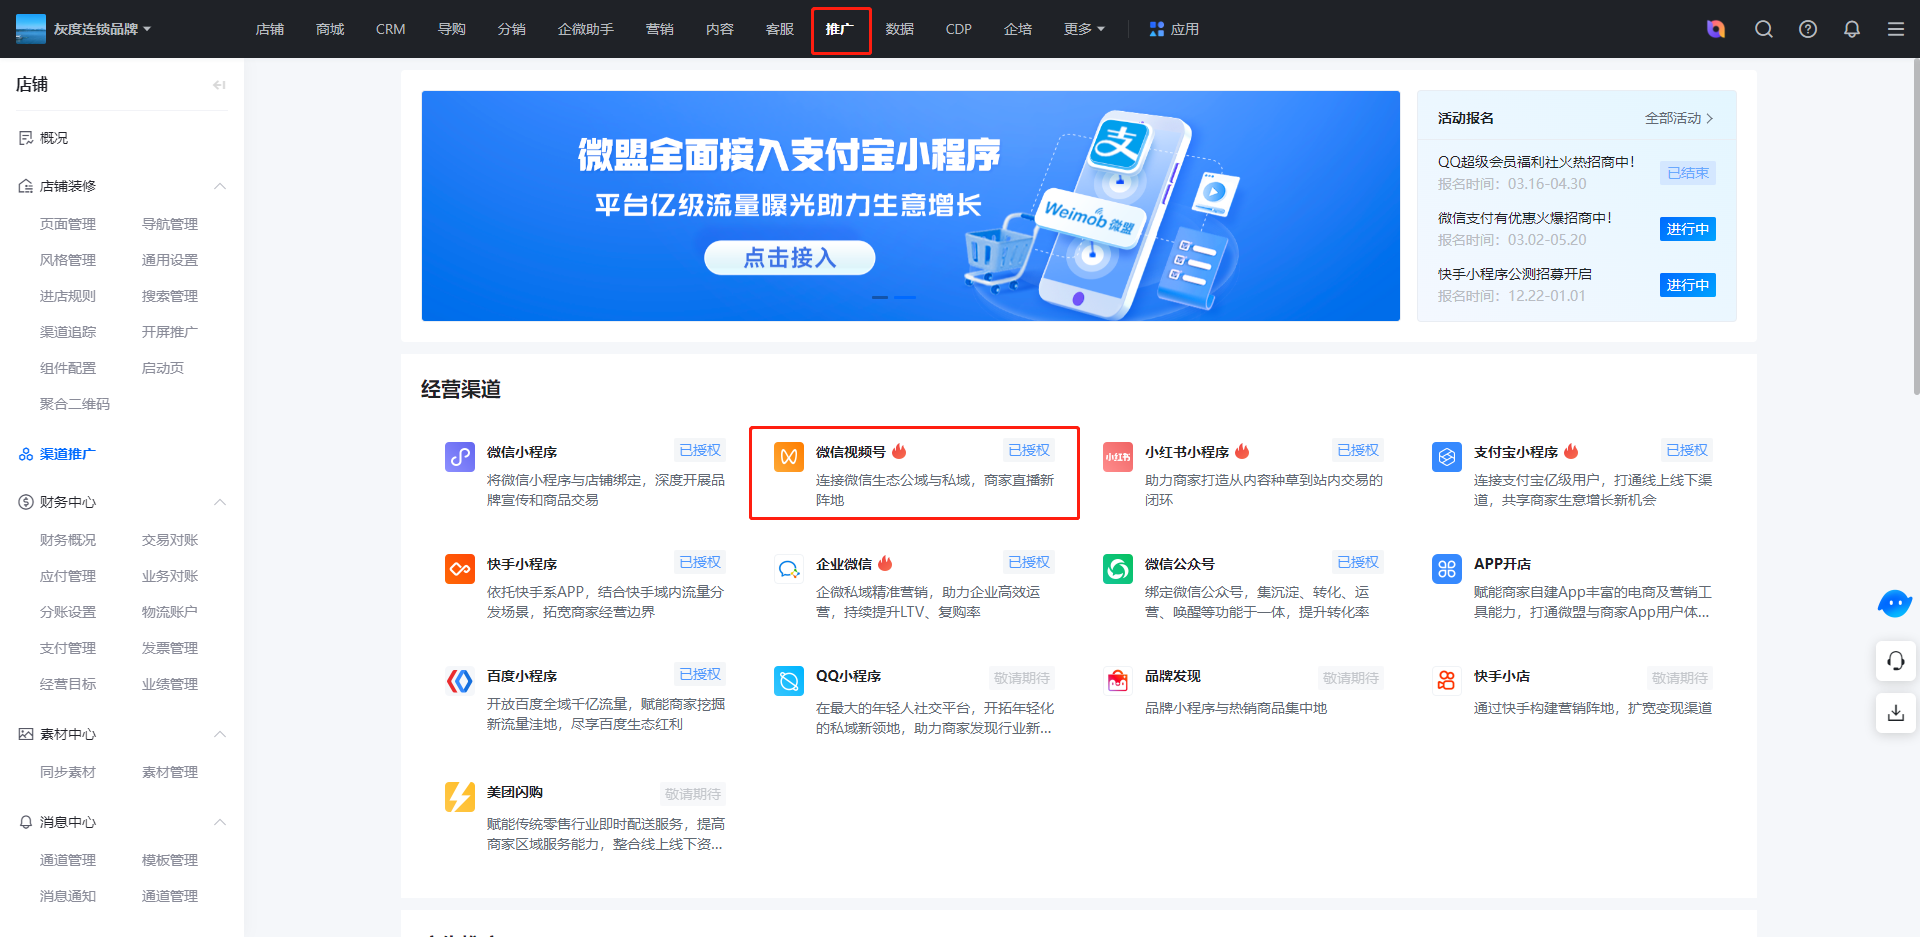
Task: Open the notifications bell icon
Action: click(x=1852, y=29)
